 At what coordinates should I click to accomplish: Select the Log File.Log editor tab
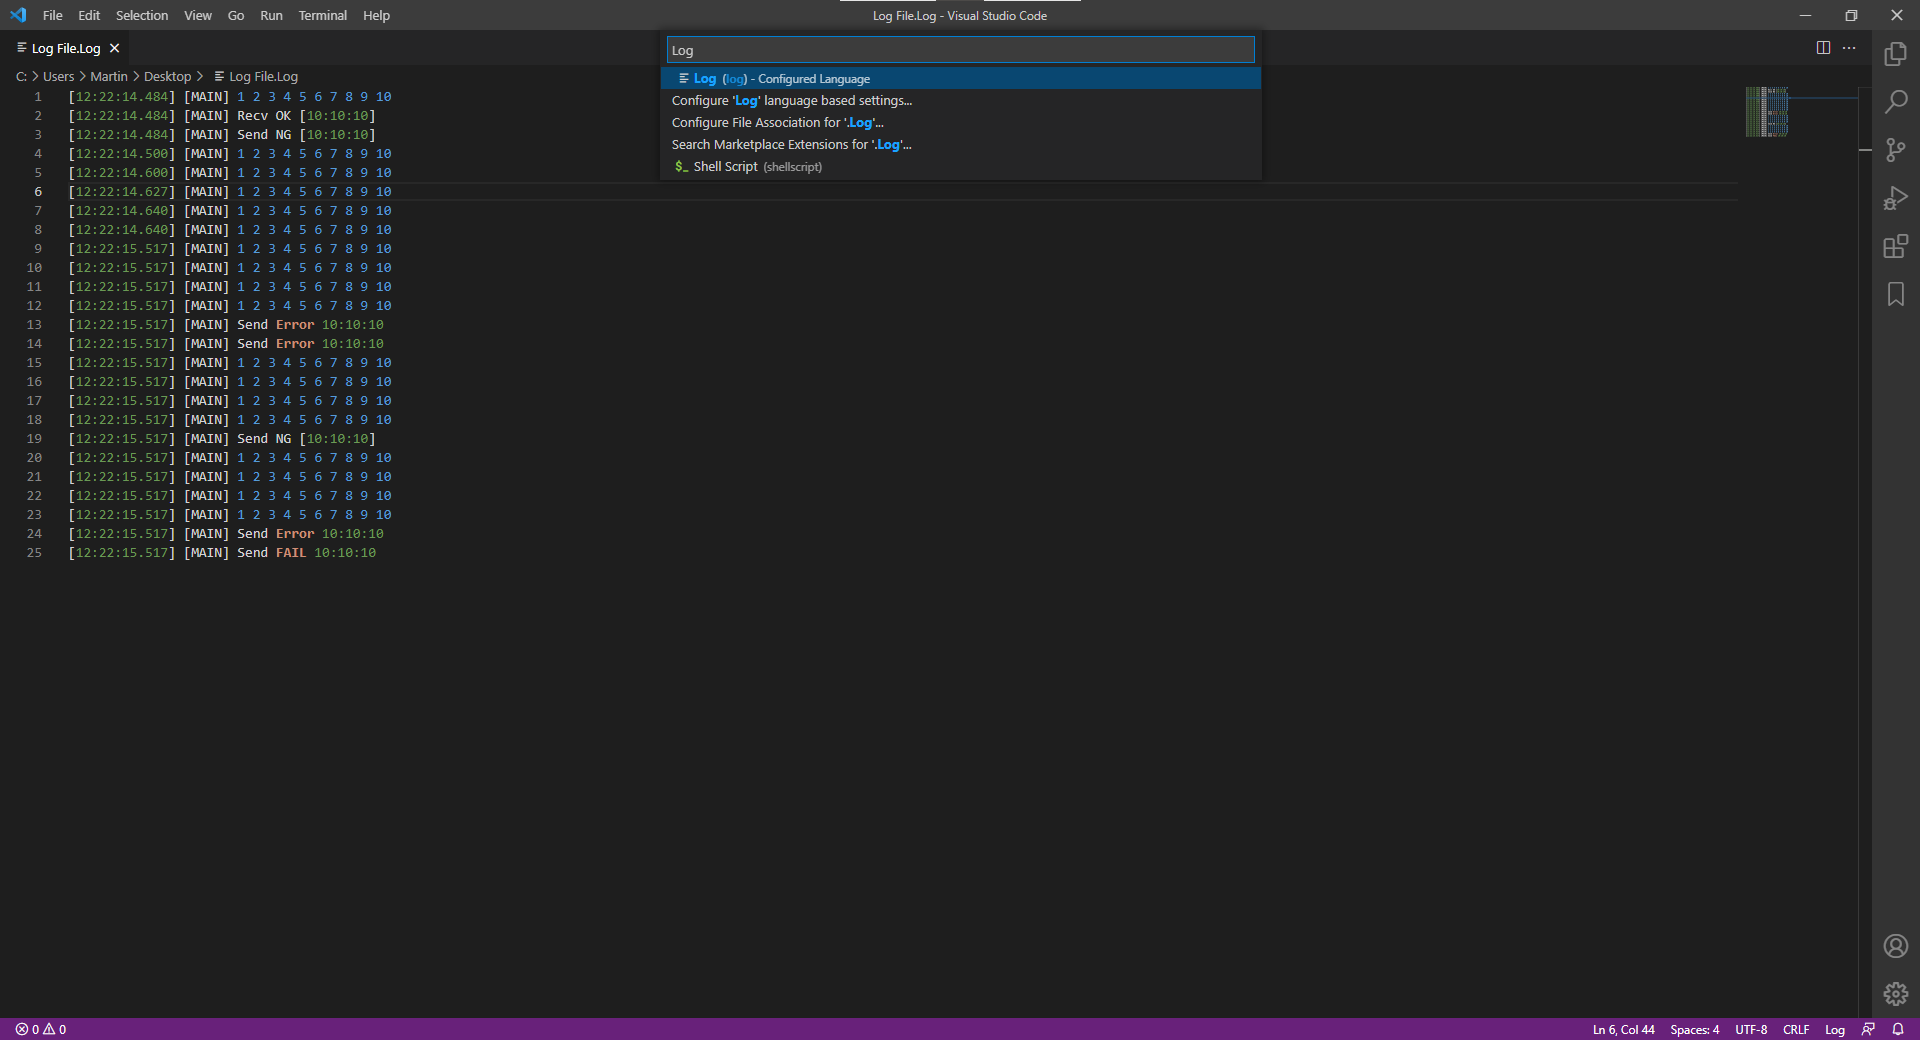[66, 48]
